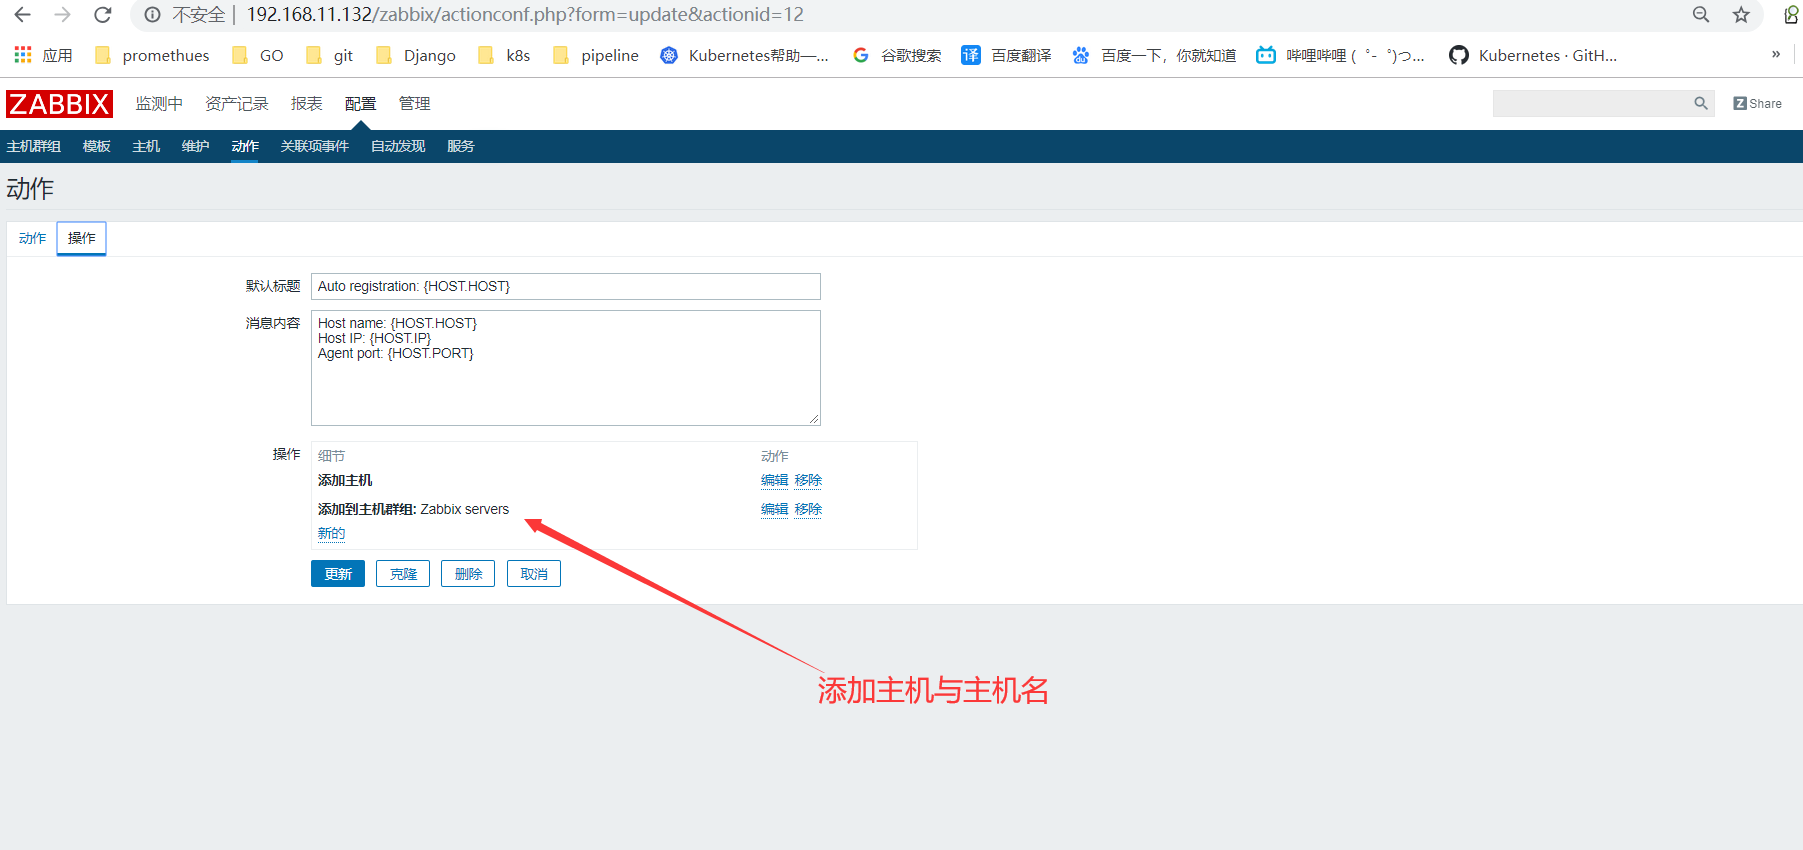
Task: Open the 百度一下 bookmark
Action: pyautogui.click(x=1153, y=55)
